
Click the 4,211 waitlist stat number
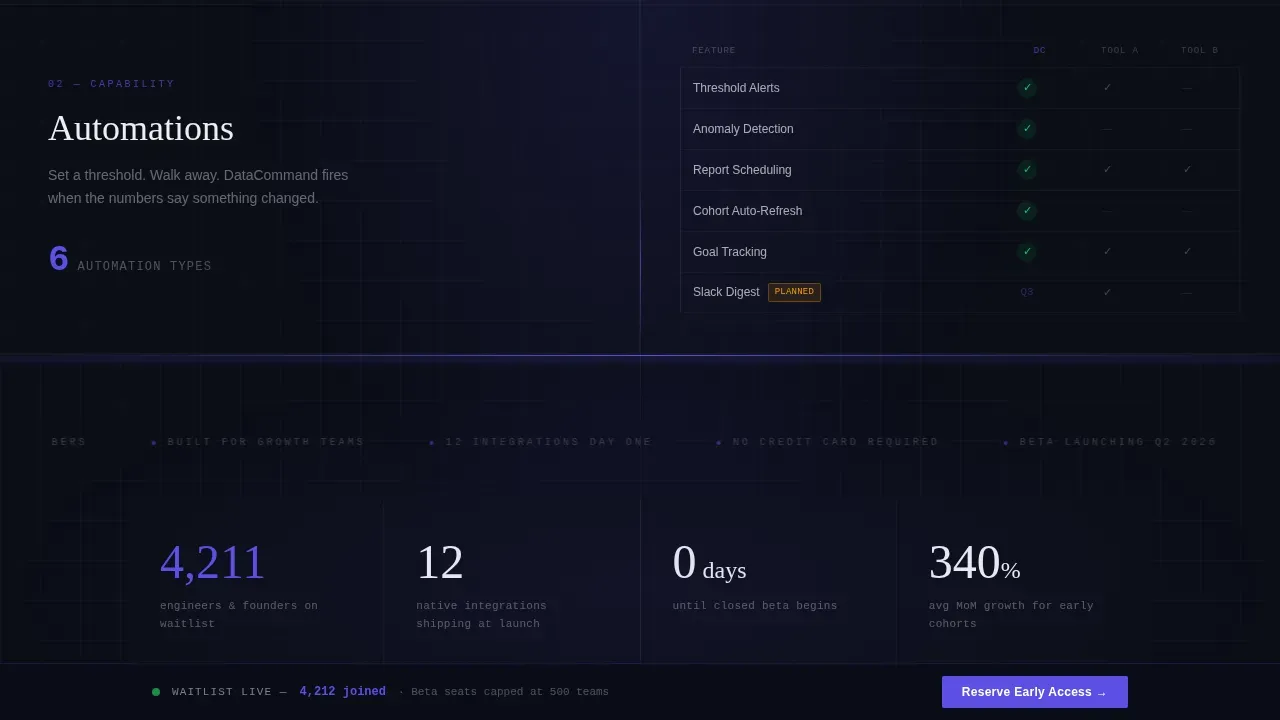213,562
